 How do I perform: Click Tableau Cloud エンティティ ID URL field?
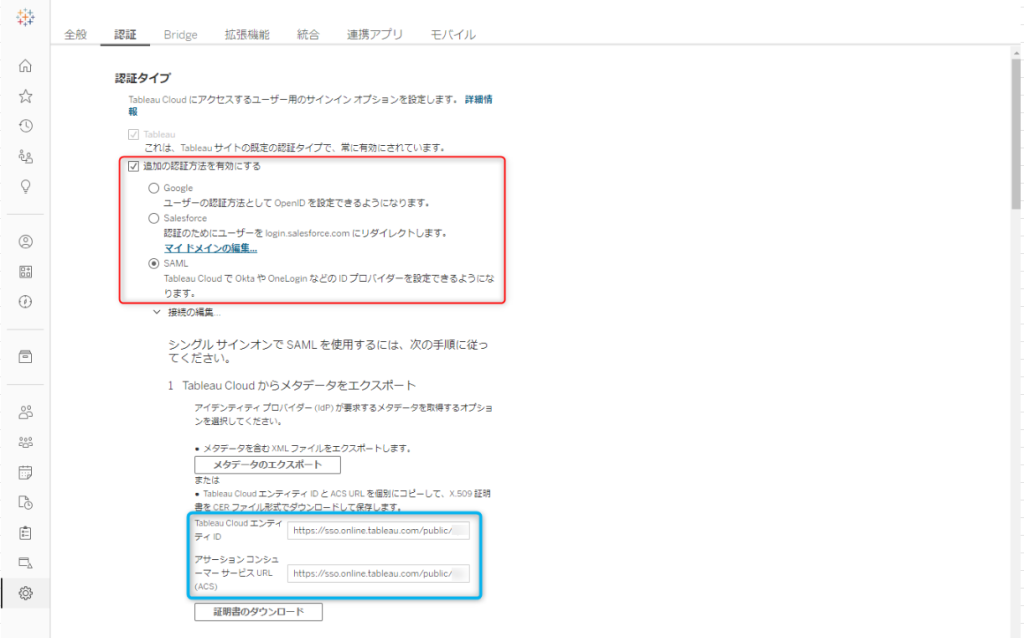coord(379,530)
